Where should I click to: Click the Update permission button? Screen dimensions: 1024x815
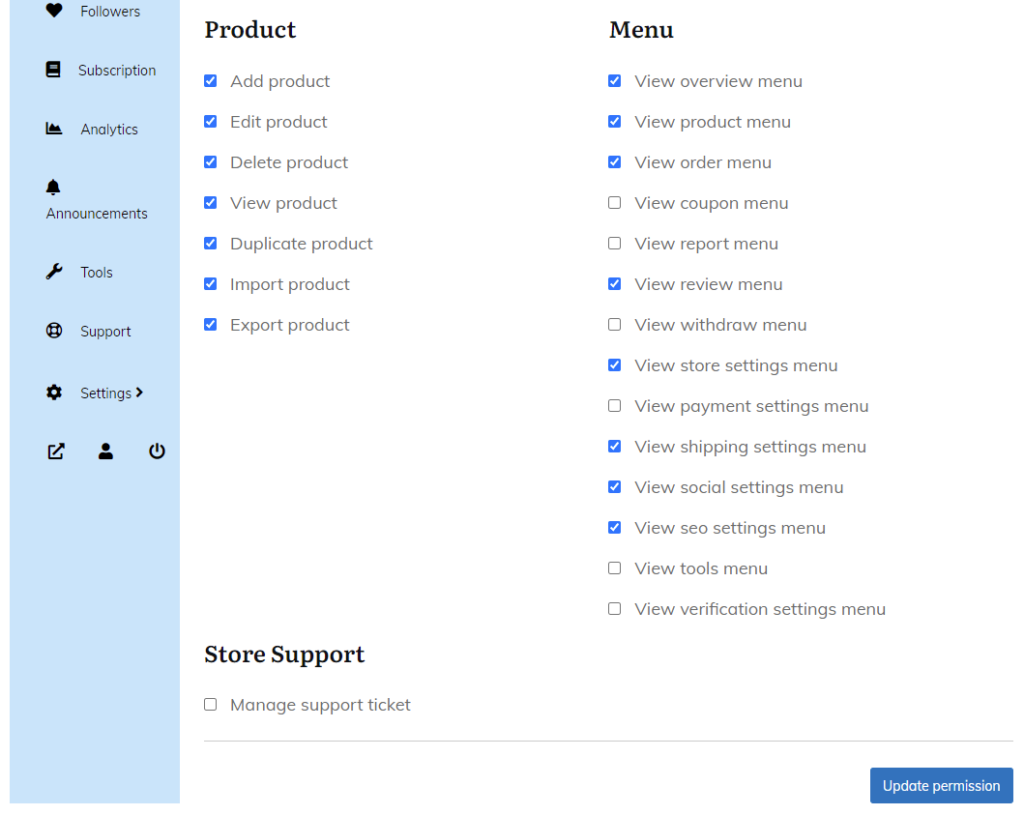940,786
